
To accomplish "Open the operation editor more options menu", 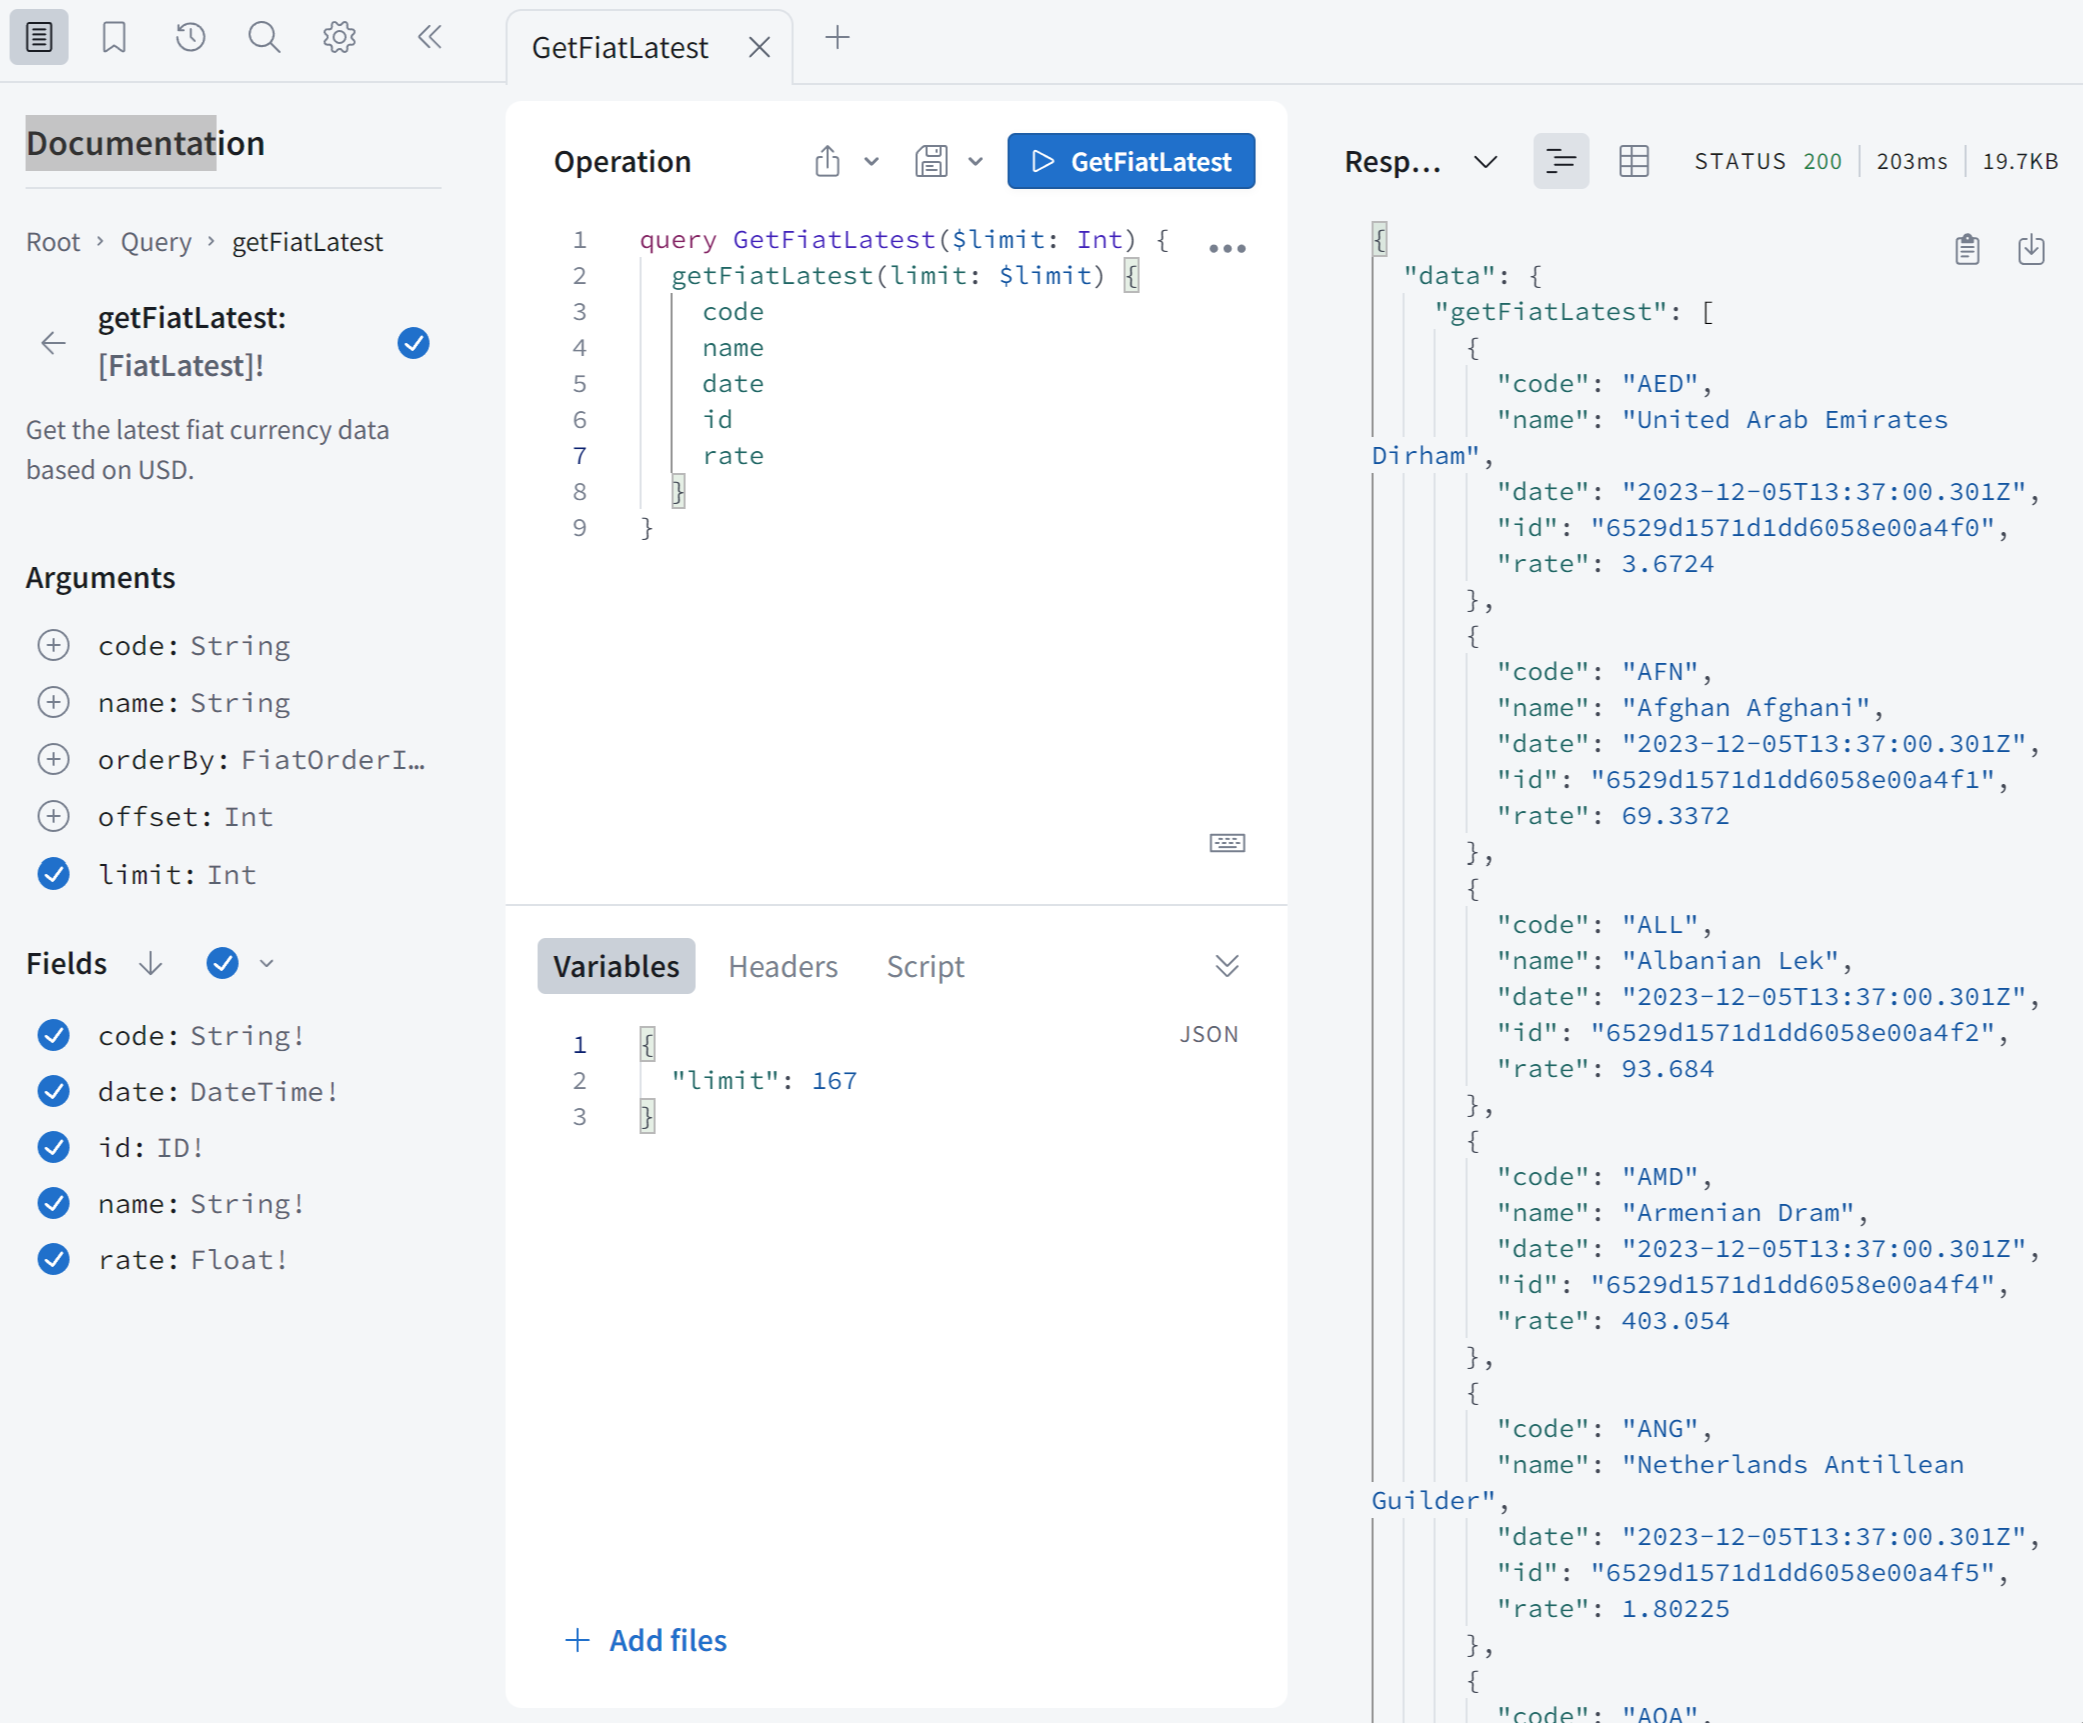I will pyautogui.click(x=1227, y=248).
